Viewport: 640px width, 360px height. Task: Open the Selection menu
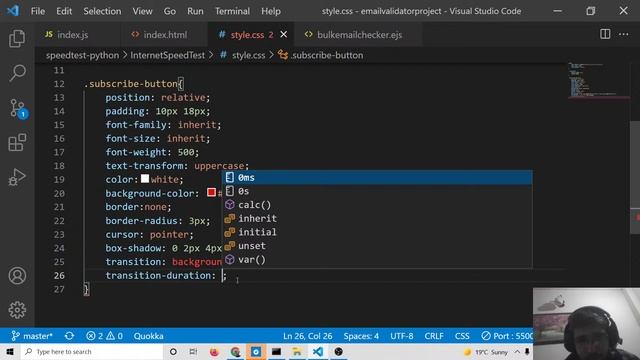click(102, 11)
